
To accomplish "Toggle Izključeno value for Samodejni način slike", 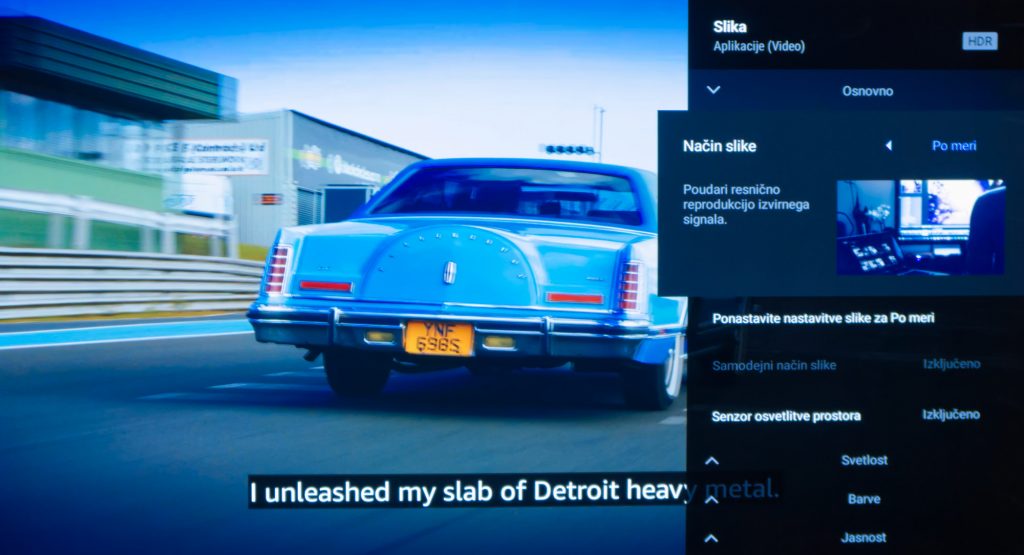I will pos(951,364).
